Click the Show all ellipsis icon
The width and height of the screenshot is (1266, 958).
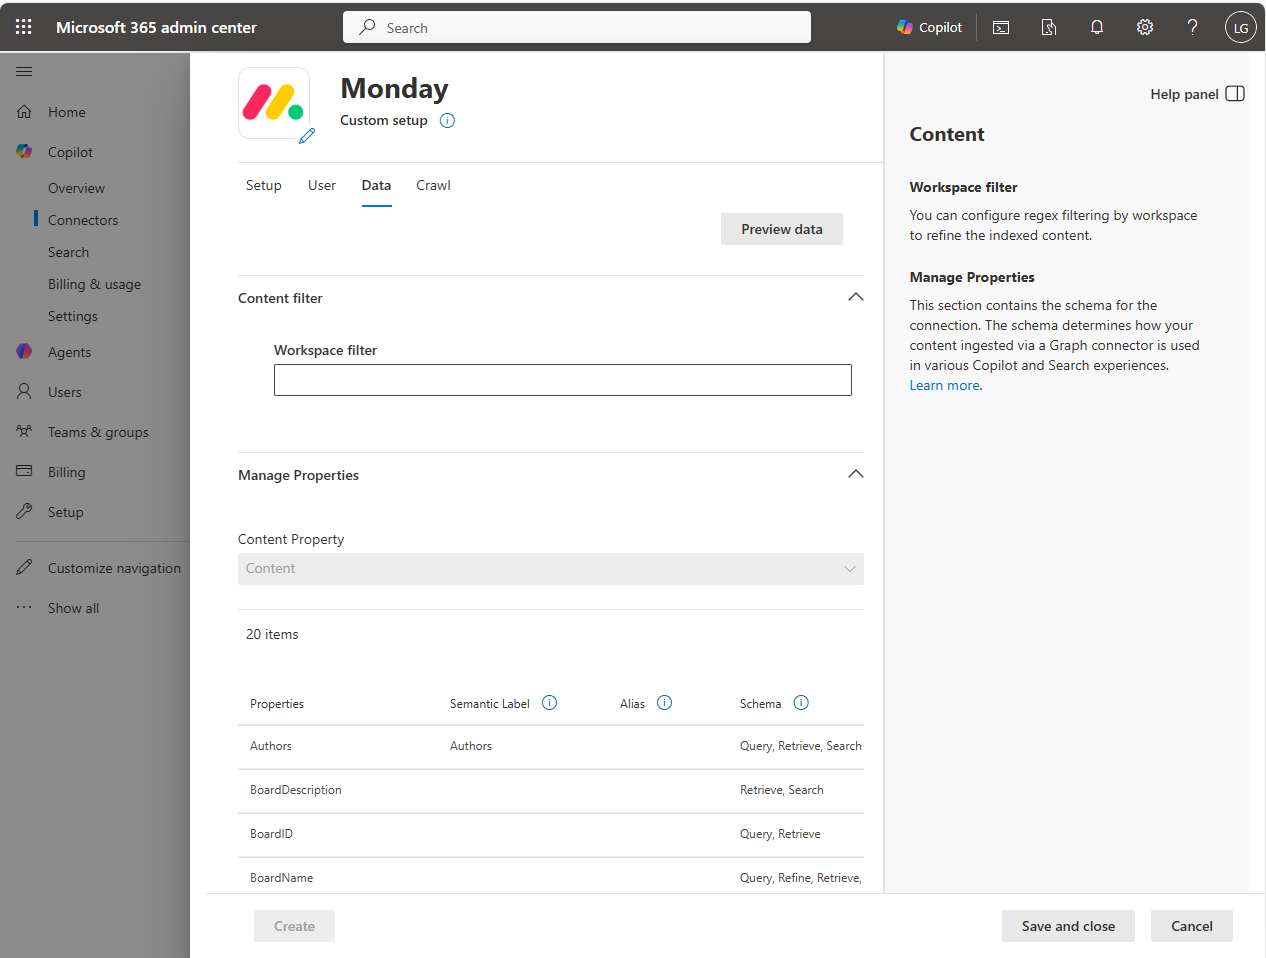(24, 607)
